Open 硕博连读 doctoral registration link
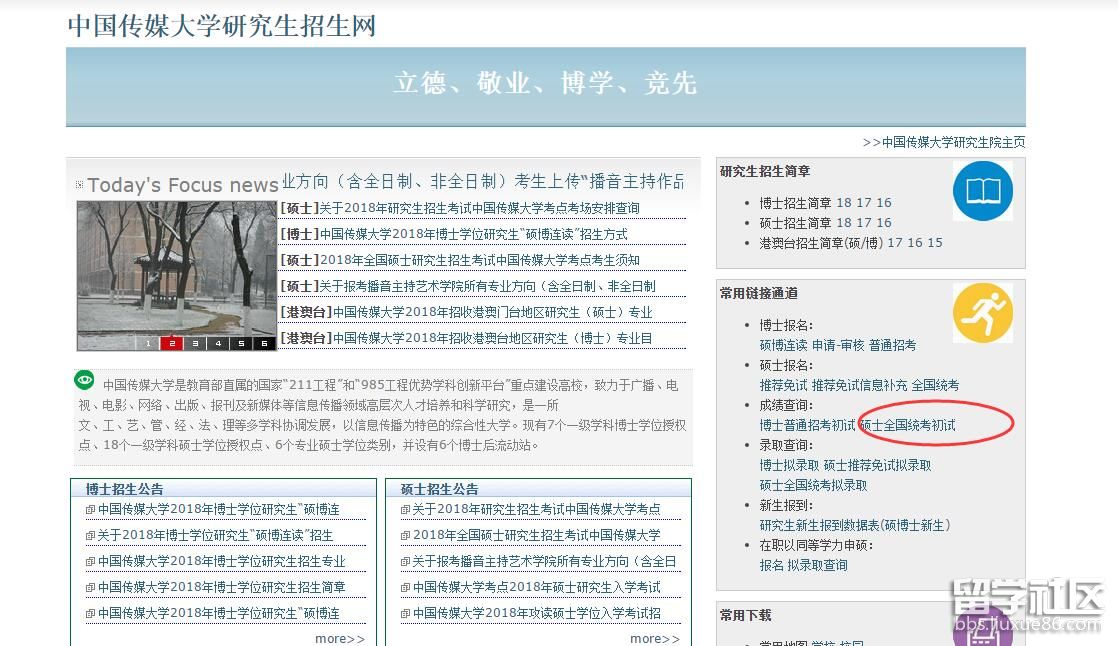The width and height of the screenshot is (1118, 646). tap(783, 345)
